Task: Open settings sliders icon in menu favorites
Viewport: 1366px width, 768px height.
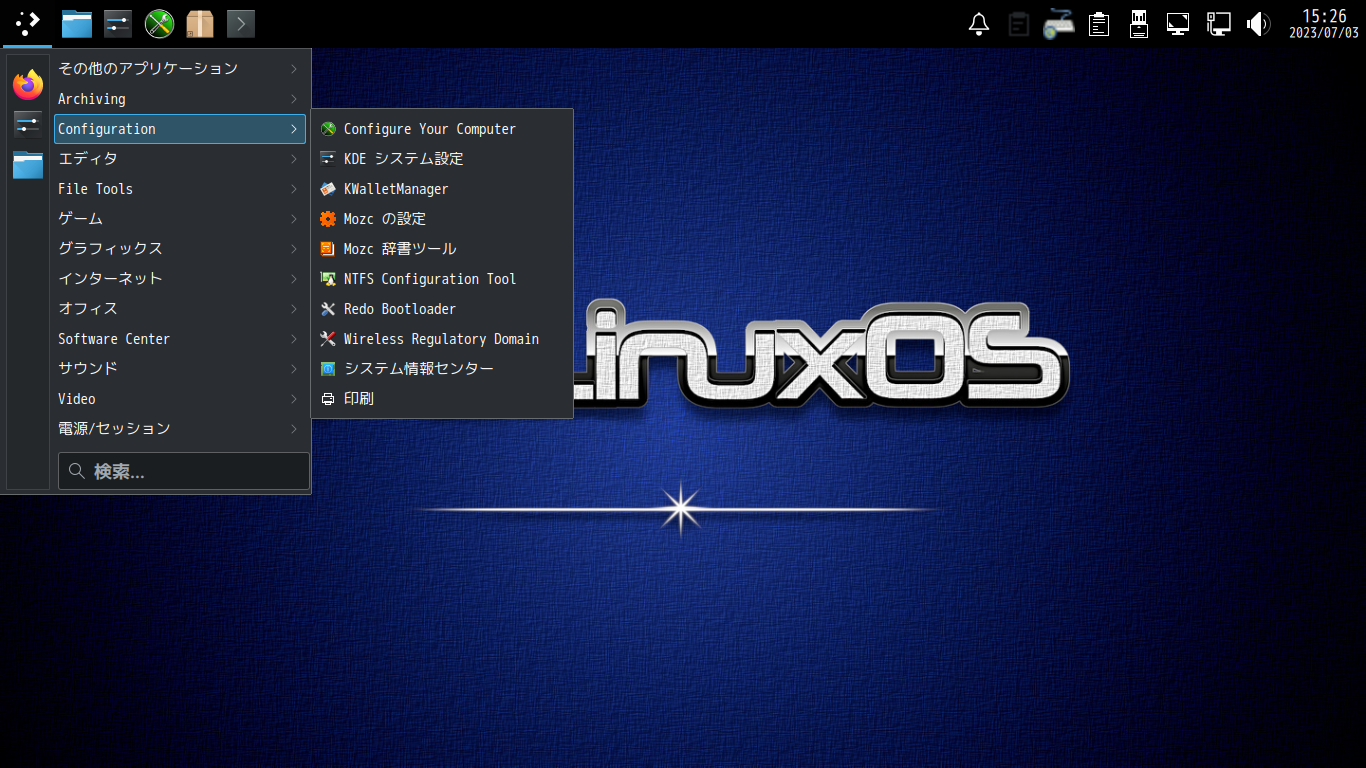Action: [28, 125]
